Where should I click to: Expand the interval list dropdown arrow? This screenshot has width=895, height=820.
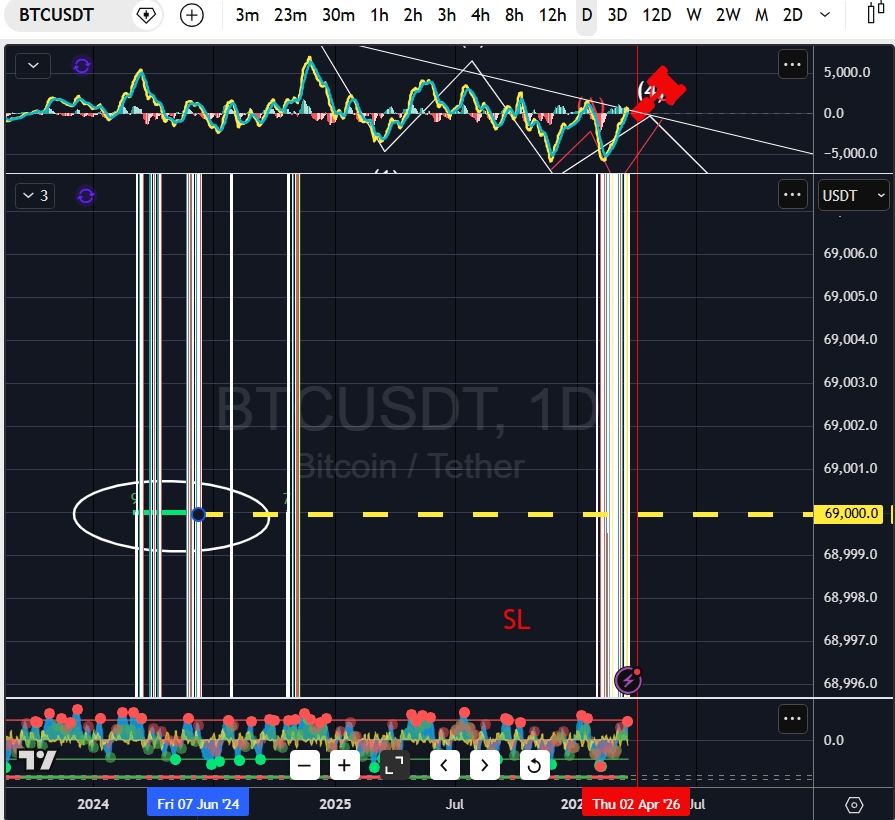tap(825, 15)
